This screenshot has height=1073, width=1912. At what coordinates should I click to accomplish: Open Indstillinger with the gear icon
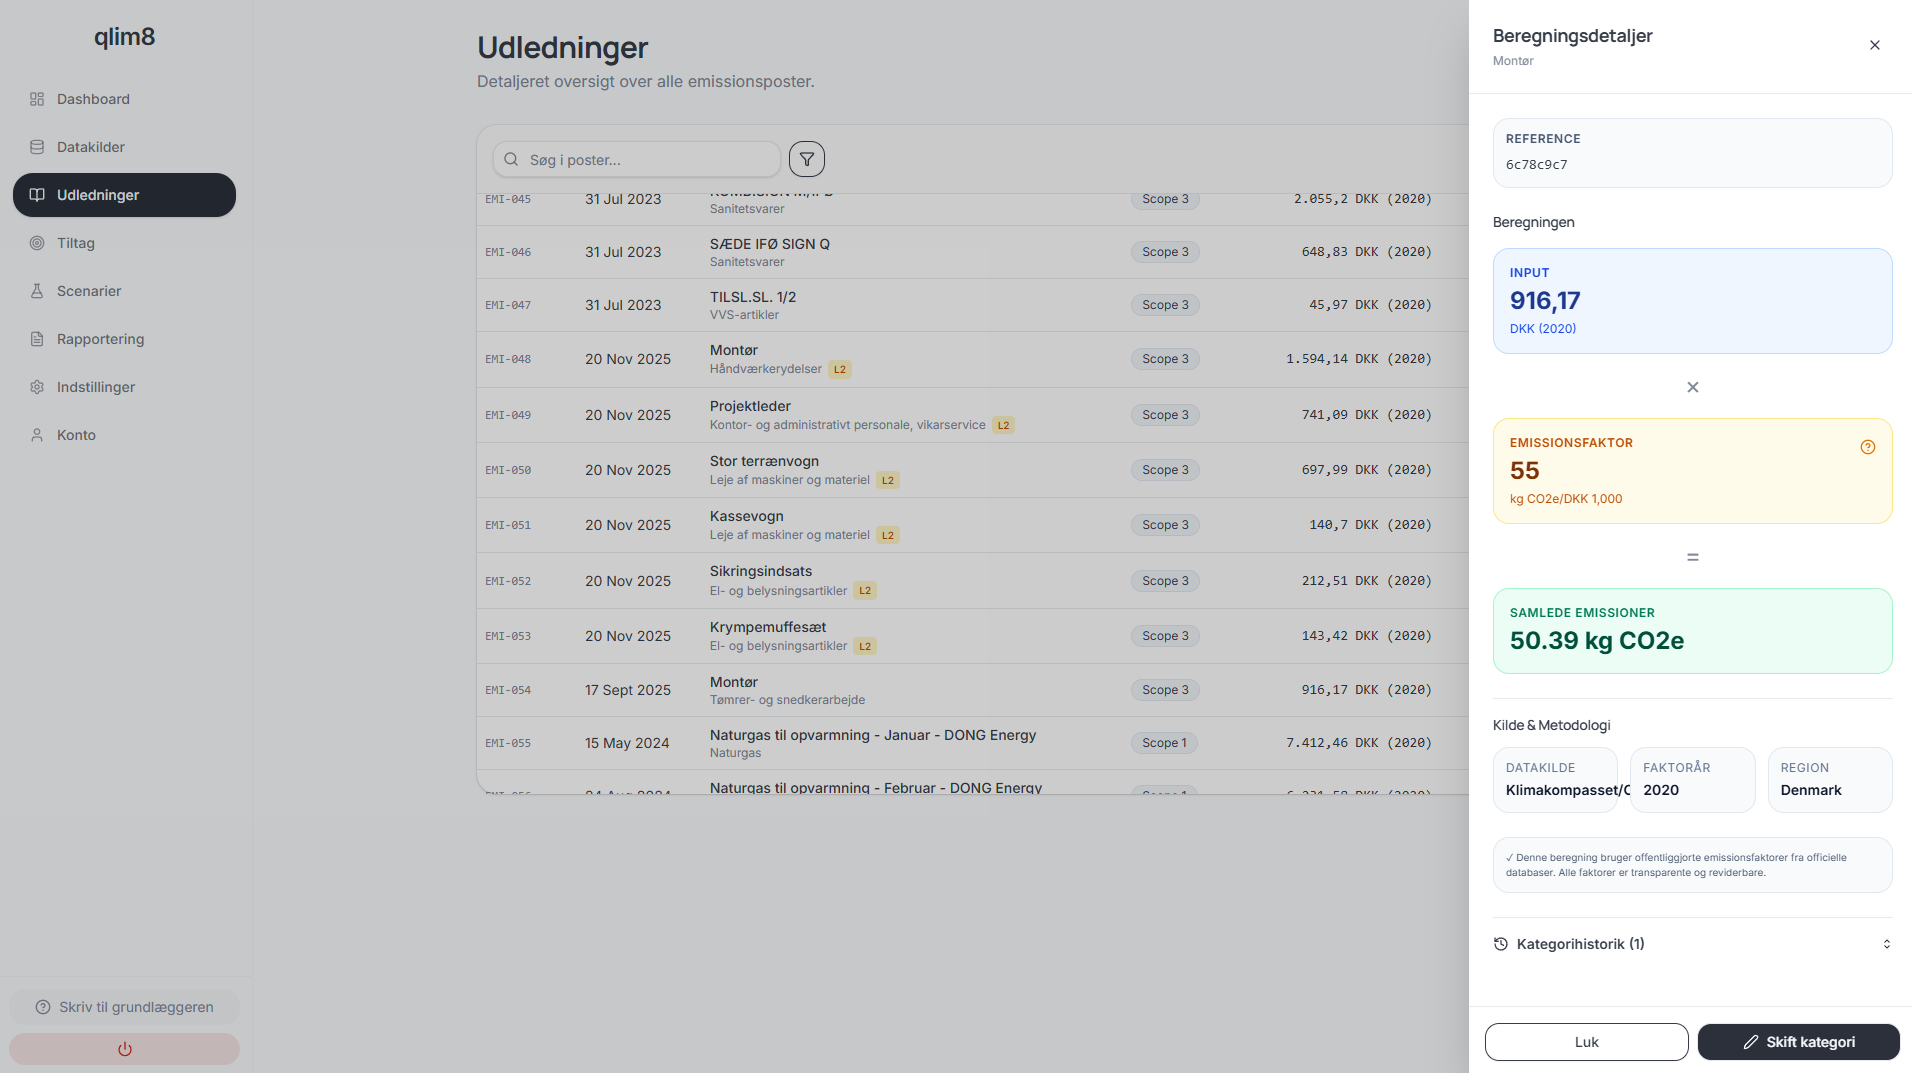click(x=37, y=387)
